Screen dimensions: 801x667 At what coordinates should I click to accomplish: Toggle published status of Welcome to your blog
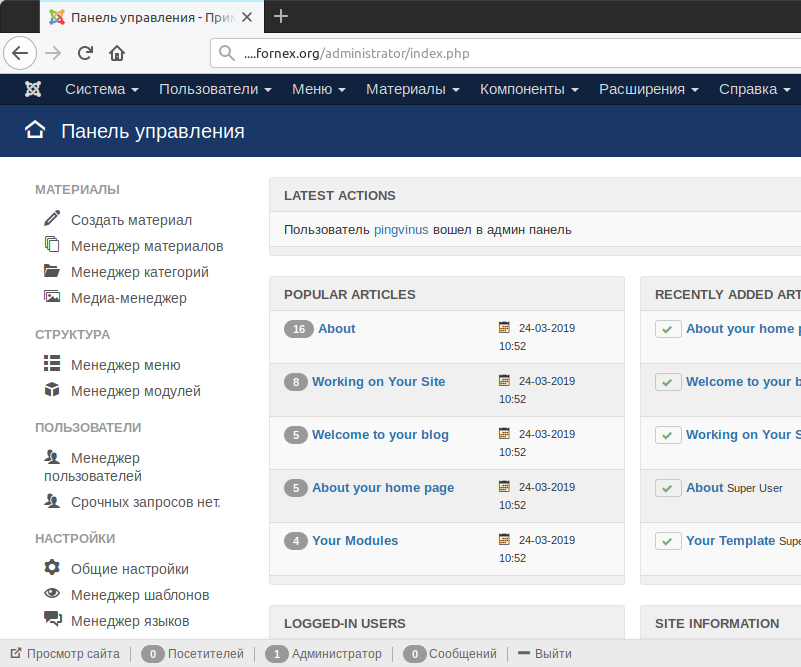(x=668, y=382)
